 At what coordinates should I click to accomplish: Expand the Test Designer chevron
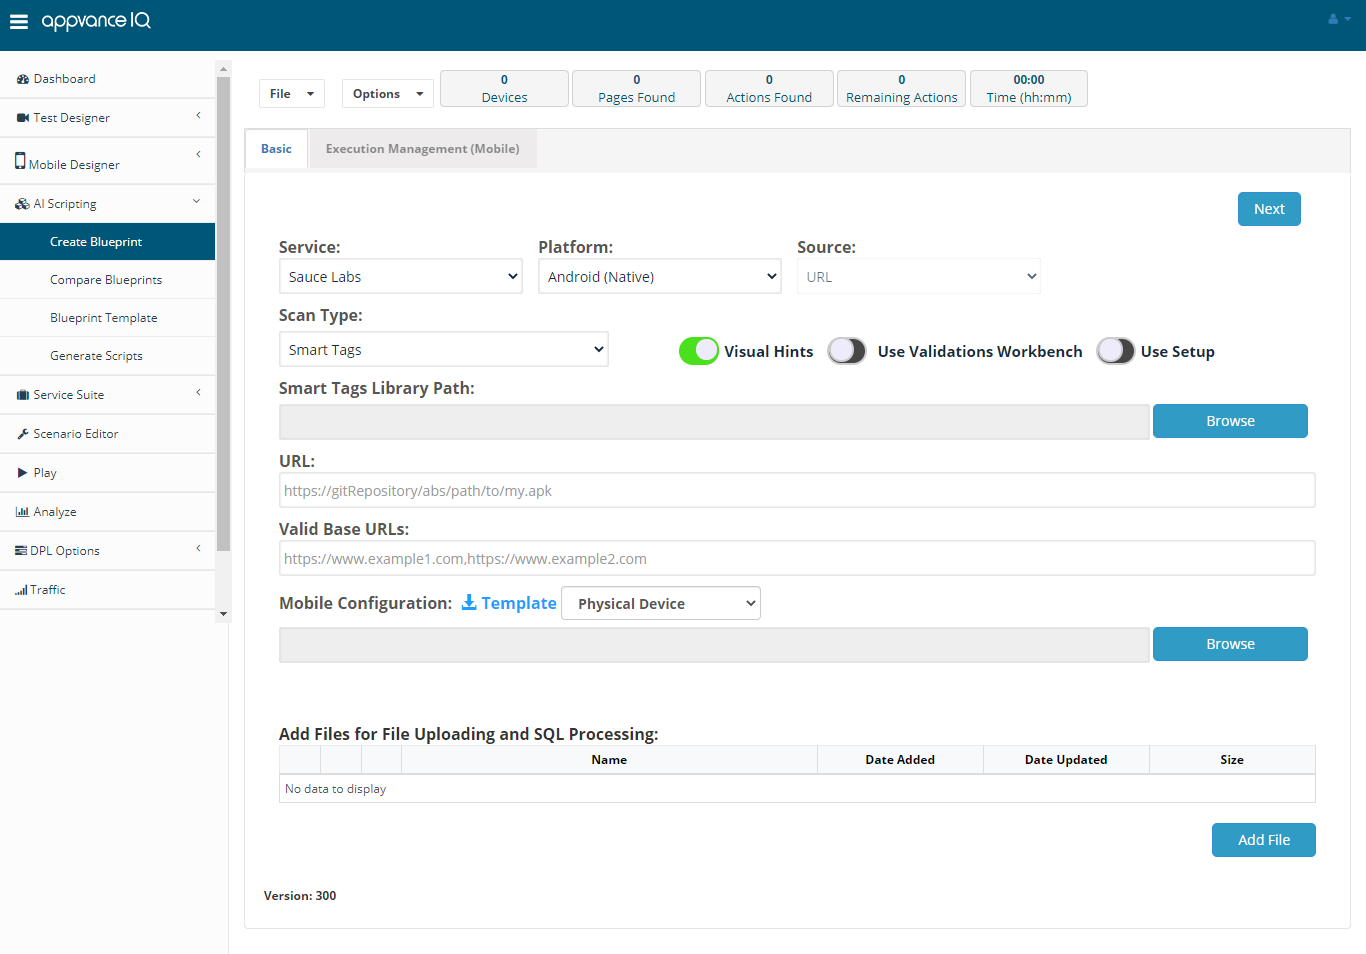click(x=198, y=116)
